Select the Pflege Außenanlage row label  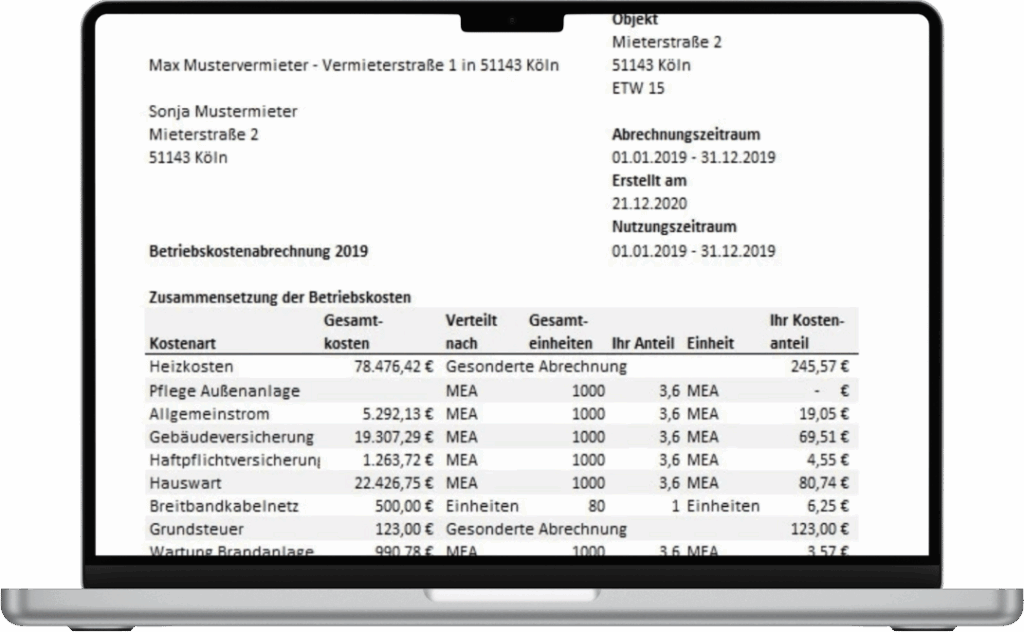pos(224,390)
